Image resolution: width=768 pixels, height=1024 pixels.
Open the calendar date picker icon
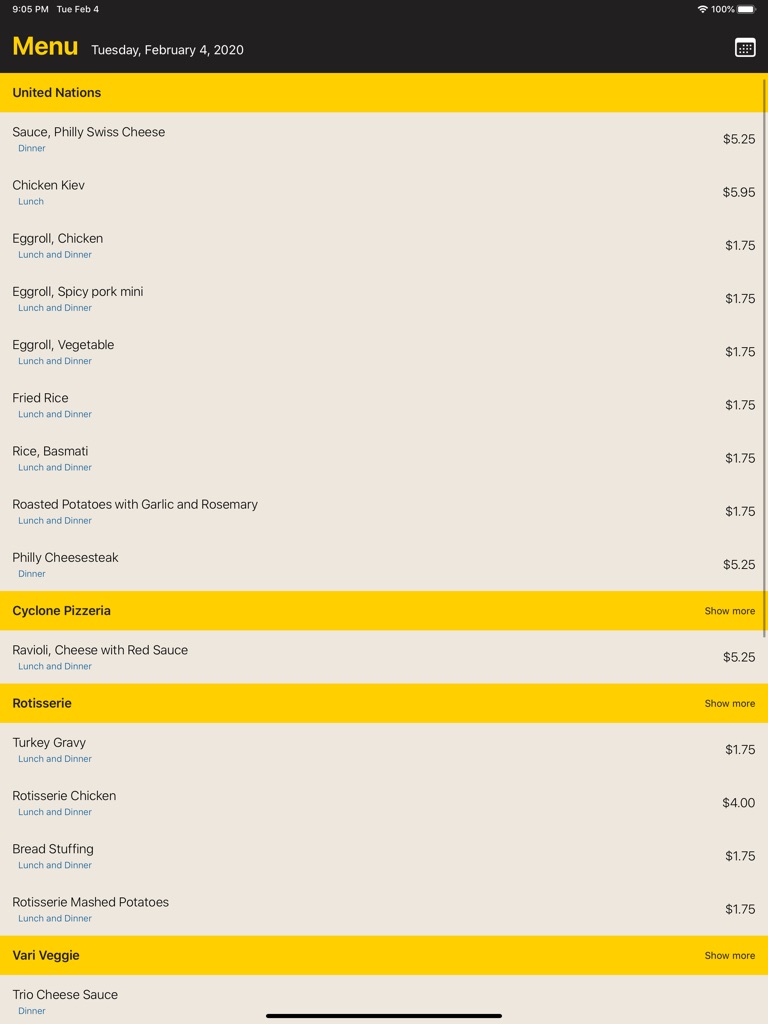tap(745, 48)
